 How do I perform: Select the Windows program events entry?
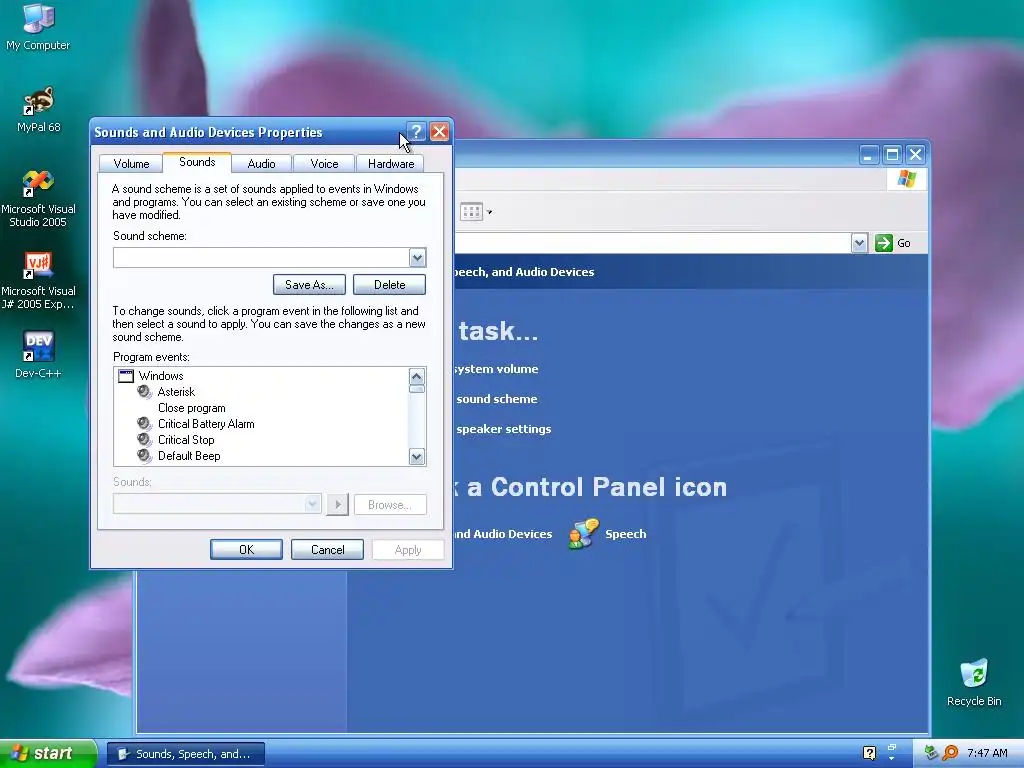pos(161,376)
